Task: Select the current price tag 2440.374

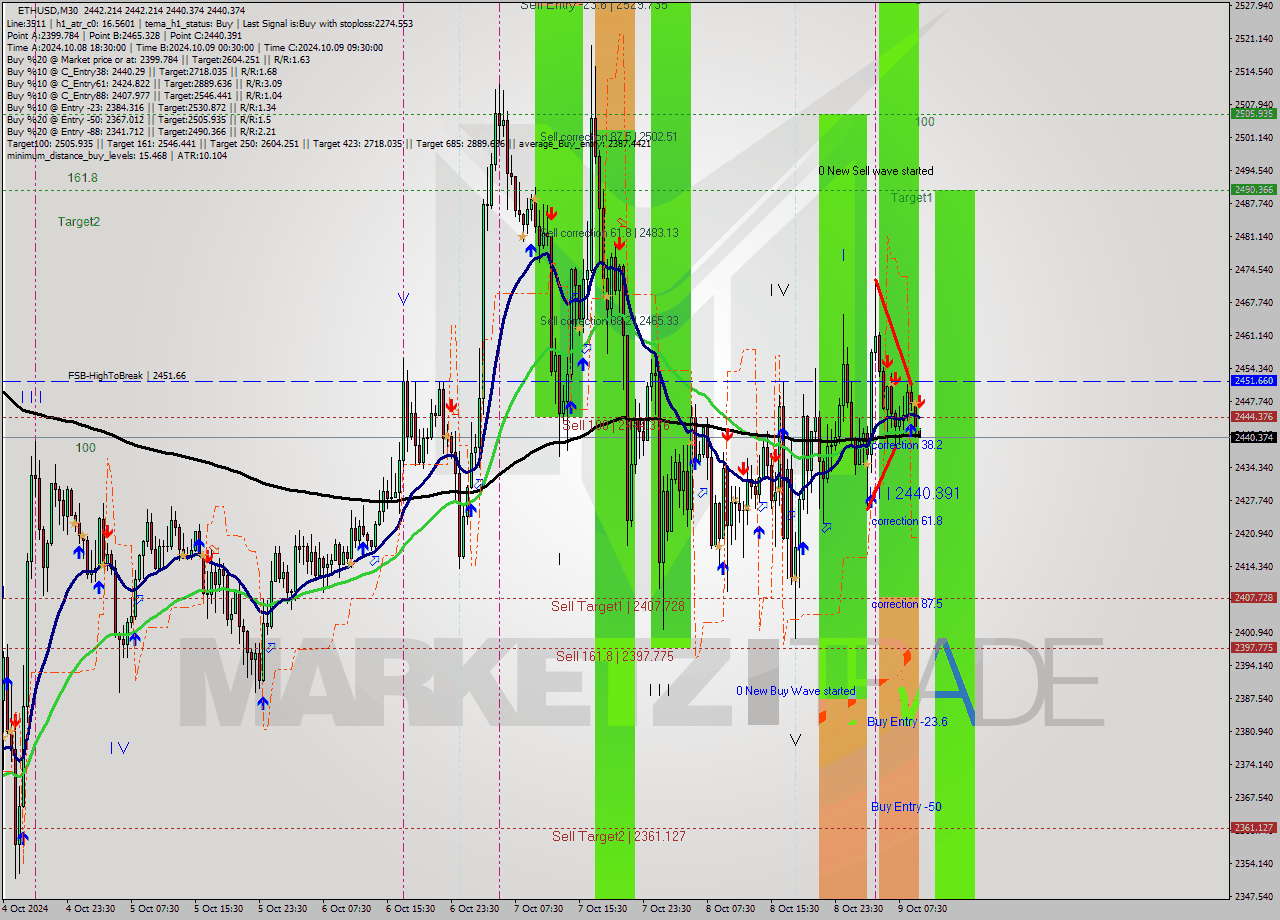Action: (1253, 437)
